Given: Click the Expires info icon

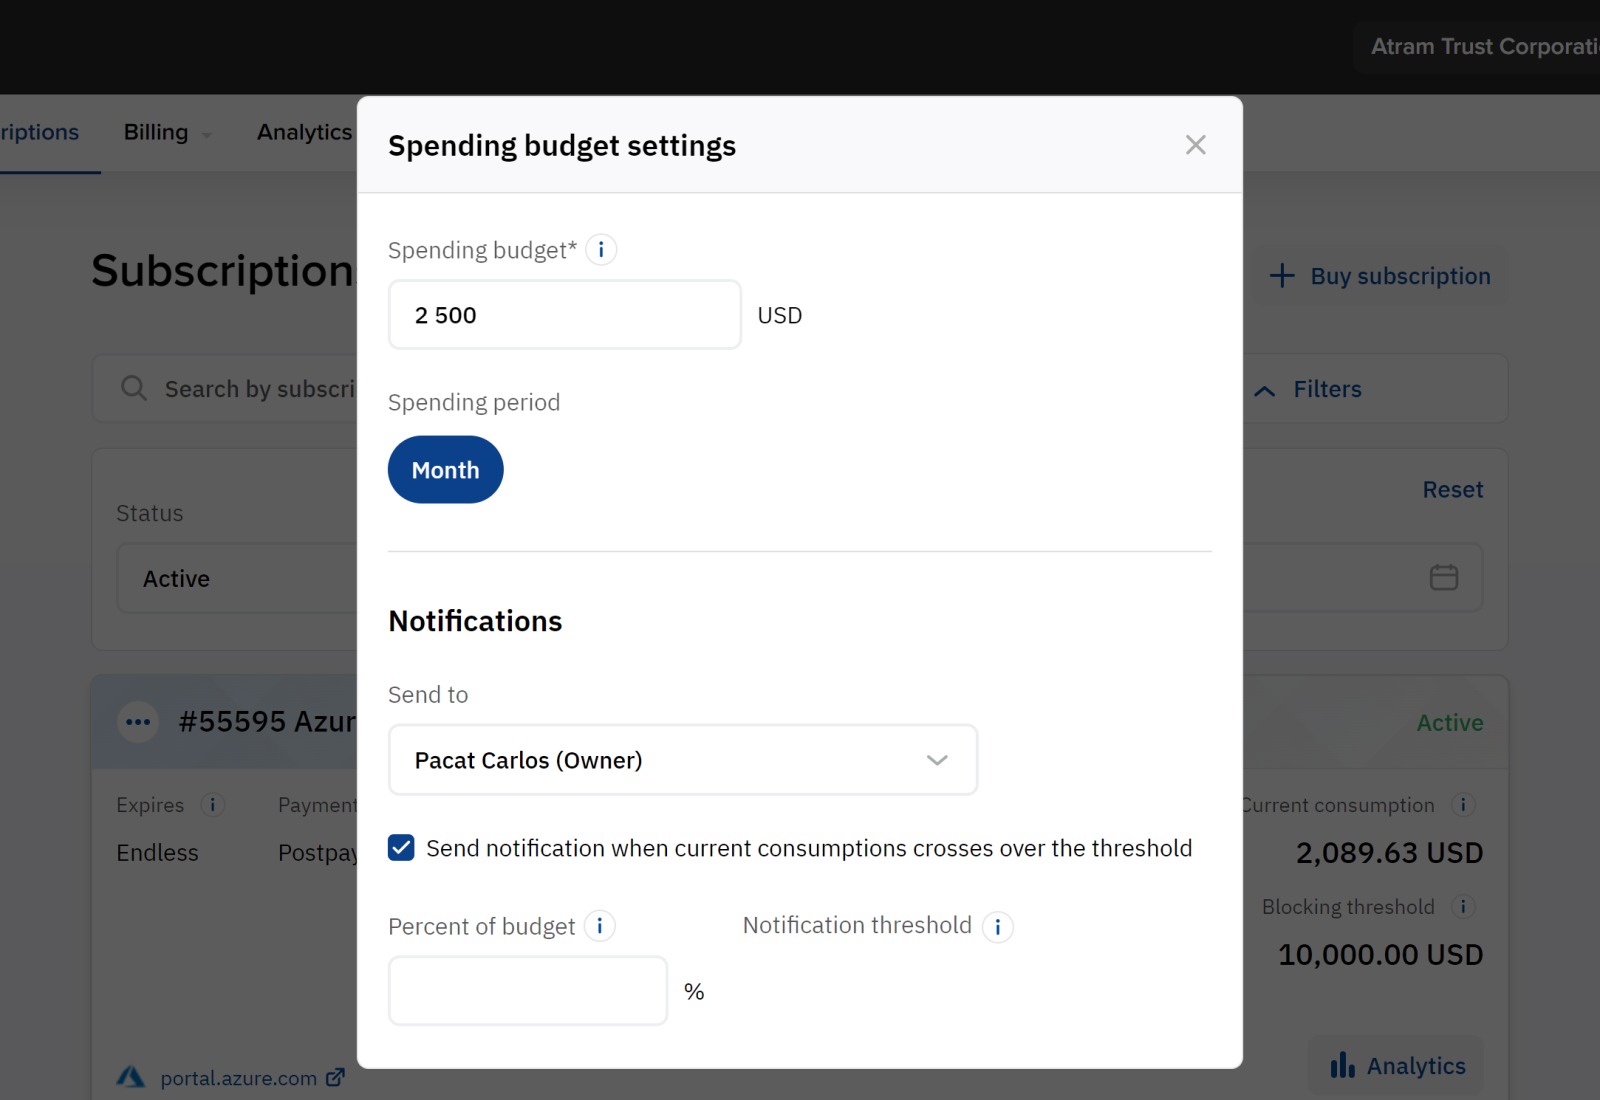Looking at the screenshot, I should point(212,805).
